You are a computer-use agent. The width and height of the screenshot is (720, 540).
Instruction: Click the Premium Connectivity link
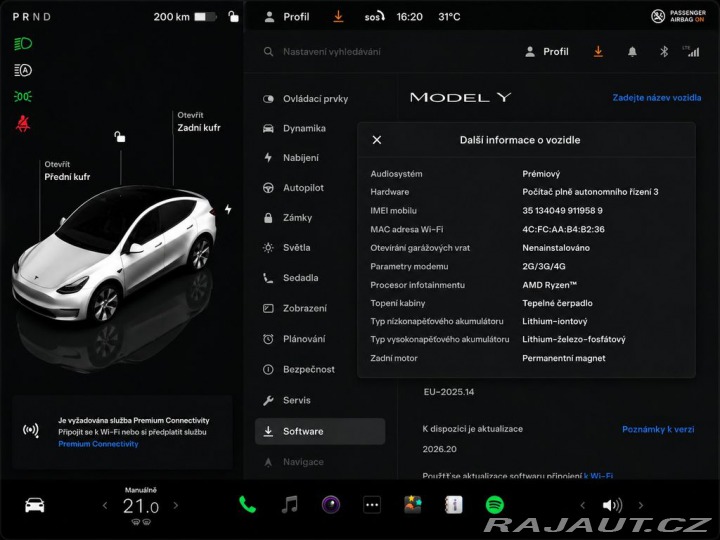[98, 444]
